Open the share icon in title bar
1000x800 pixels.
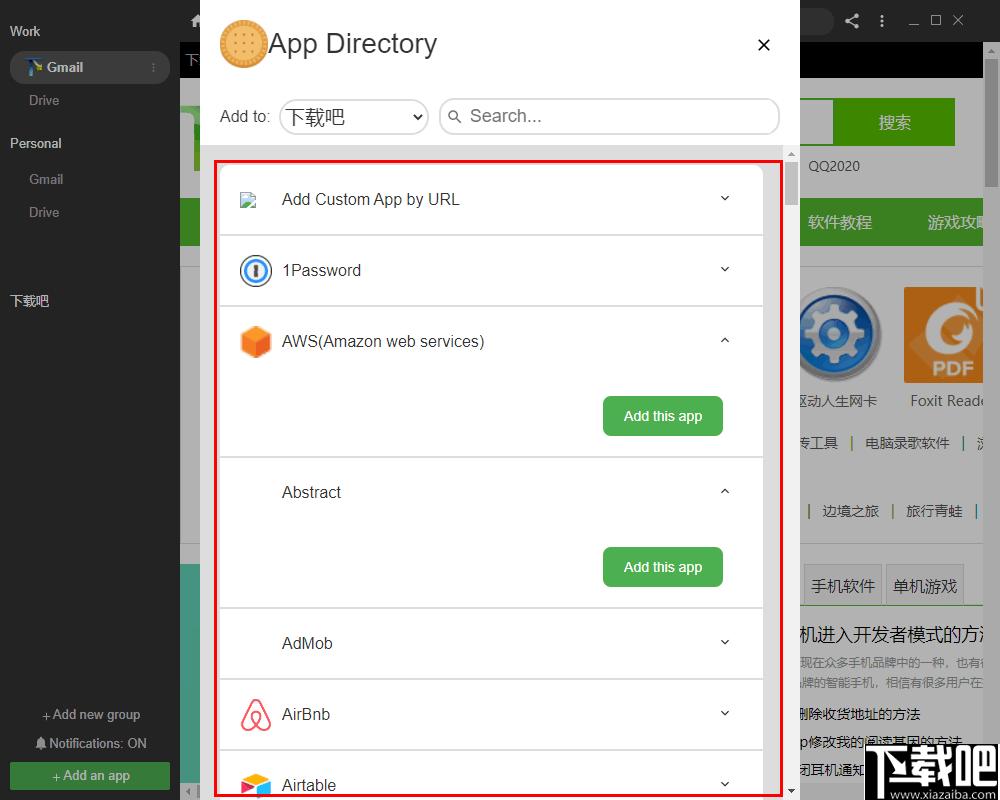pyautogui.click(x=851, y=21)
